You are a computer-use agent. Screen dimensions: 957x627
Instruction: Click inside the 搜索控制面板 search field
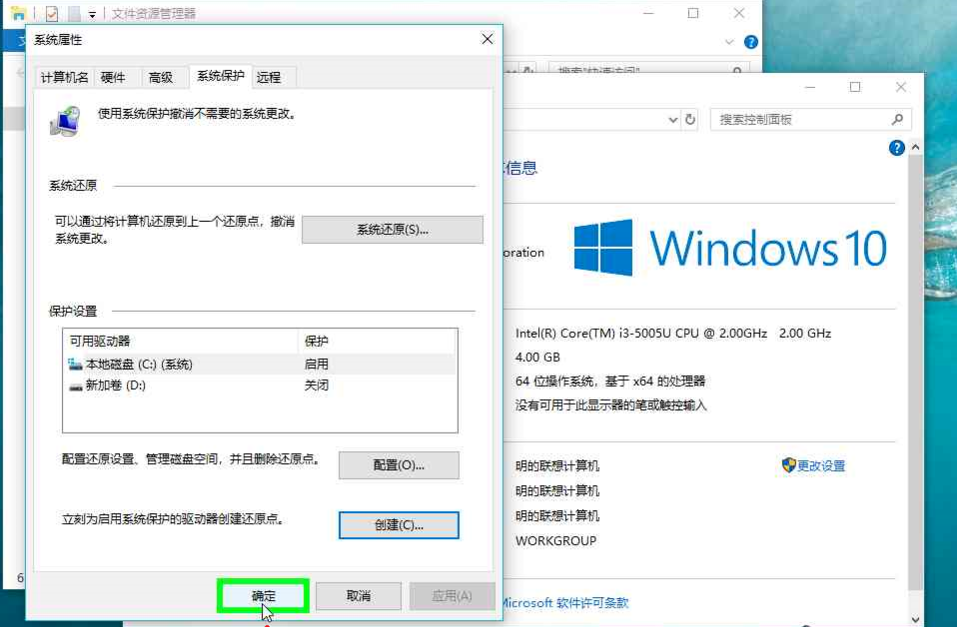pos(790,118)
